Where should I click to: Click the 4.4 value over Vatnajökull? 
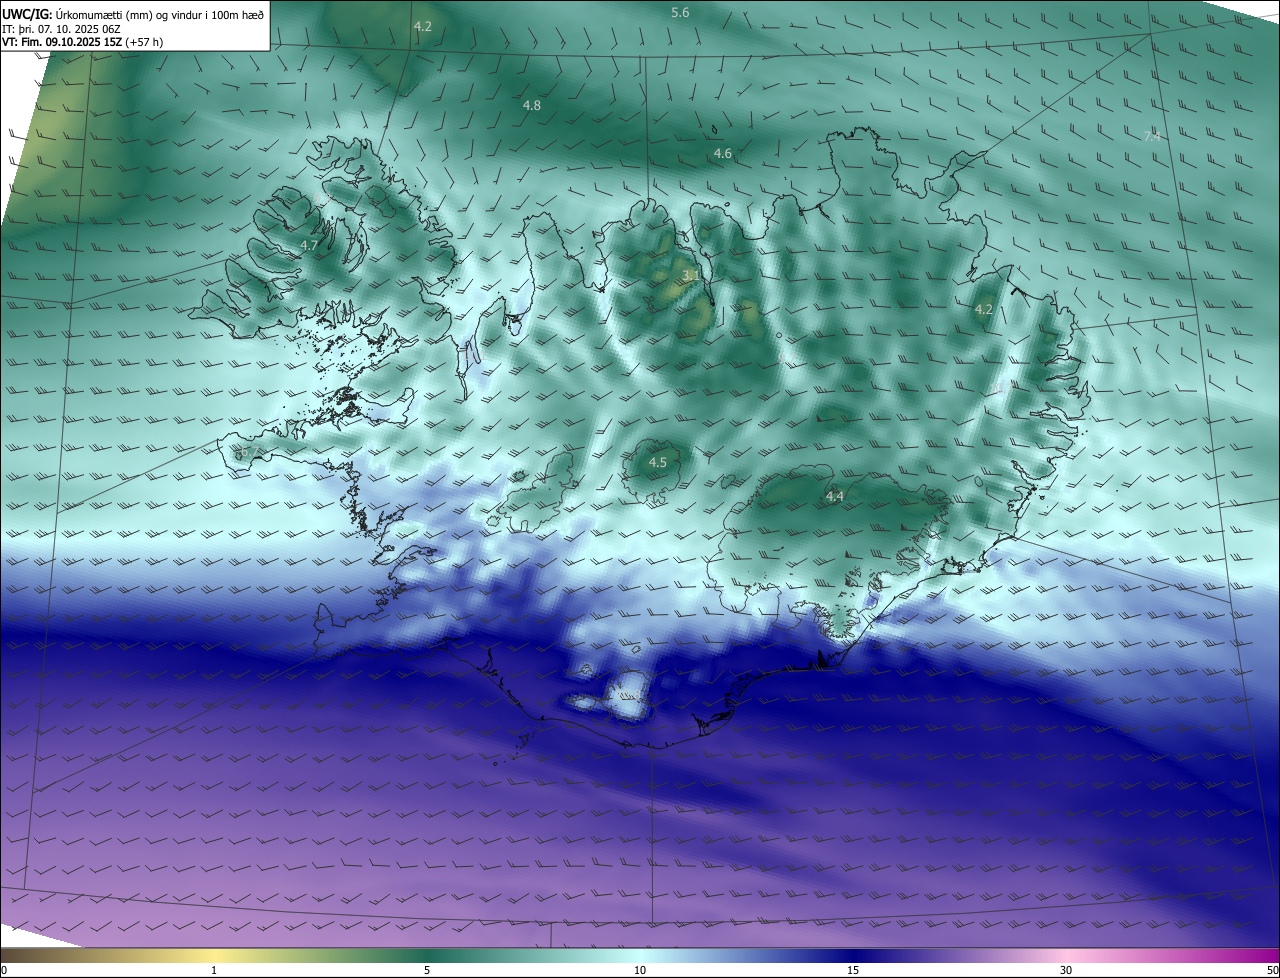coord(835,496)
